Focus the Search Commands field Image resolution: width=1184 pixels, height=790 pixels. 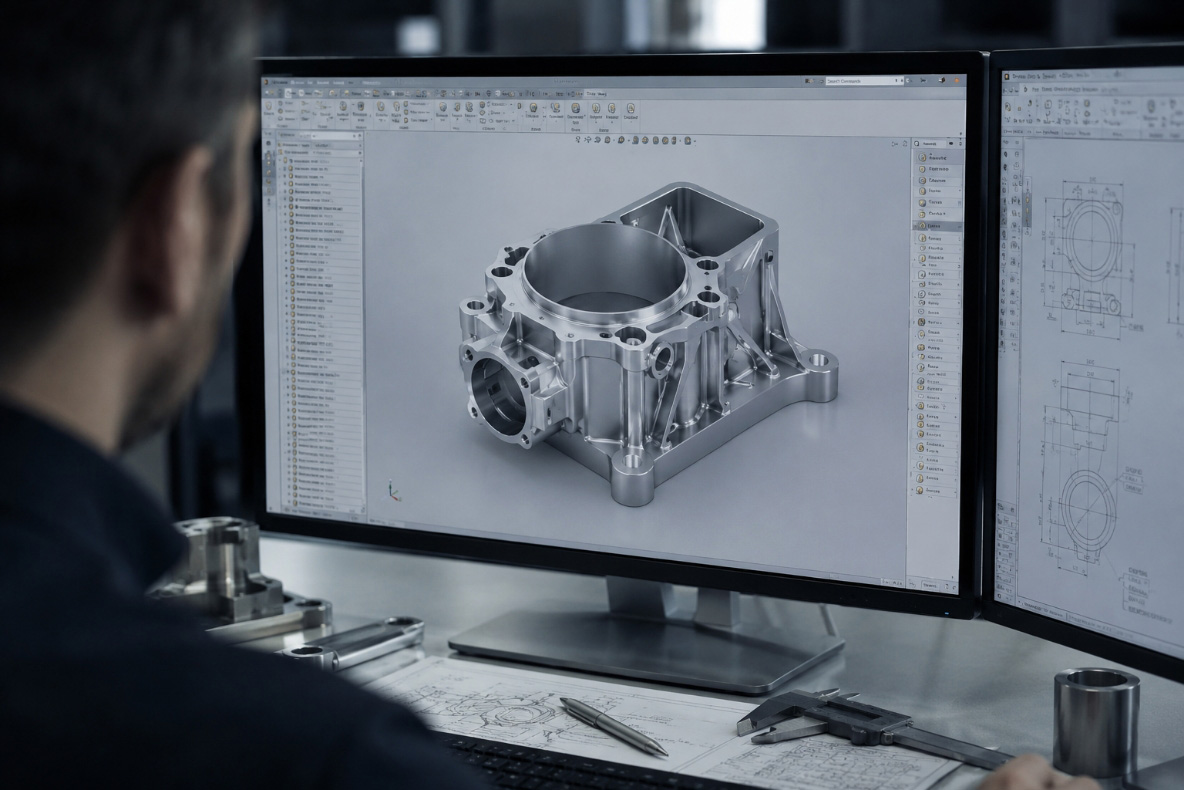863,80
